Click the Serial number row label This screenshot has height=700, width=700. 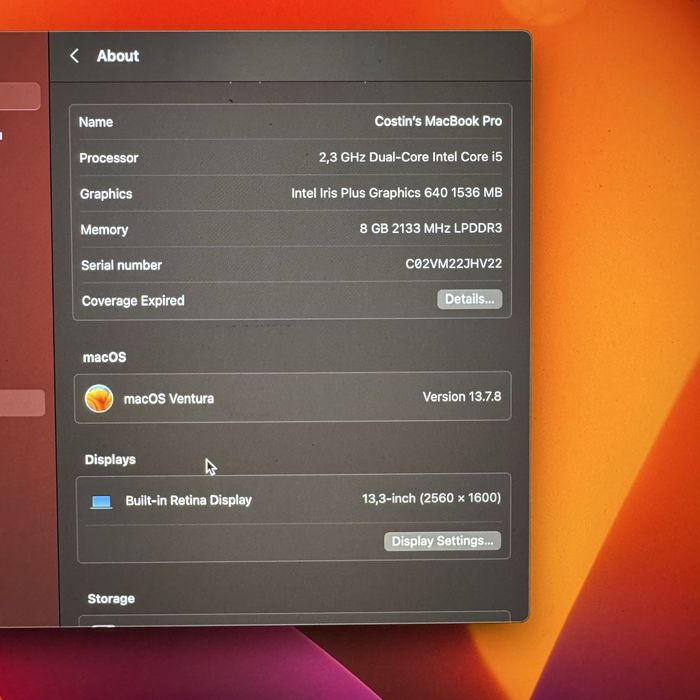click(x=121, y=265)
